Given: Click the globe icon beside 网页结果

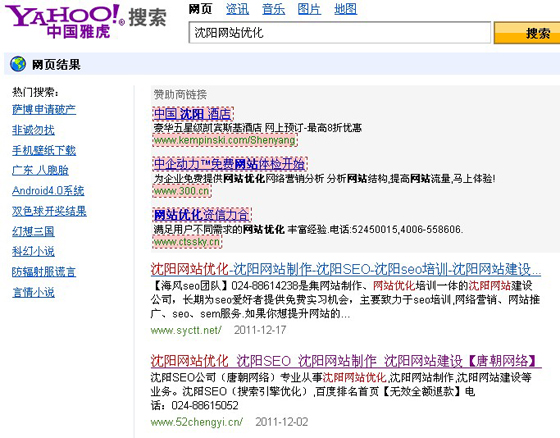Looking at the screenshot, I should [18, 64].
